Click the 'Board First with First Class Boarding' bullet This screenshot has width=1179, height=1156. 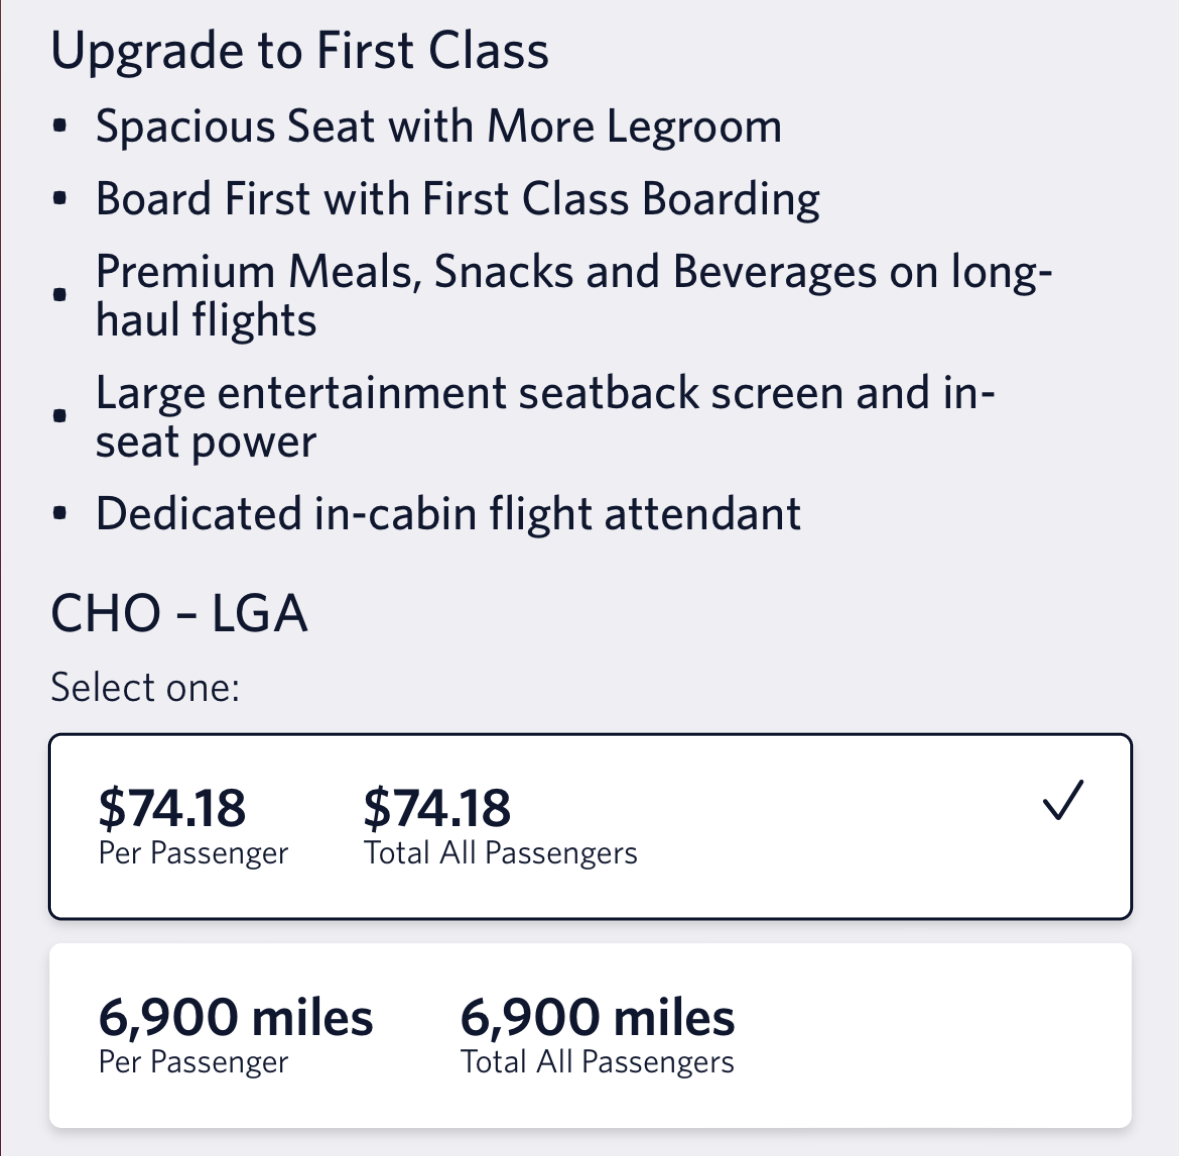click(x=456, y=198)
